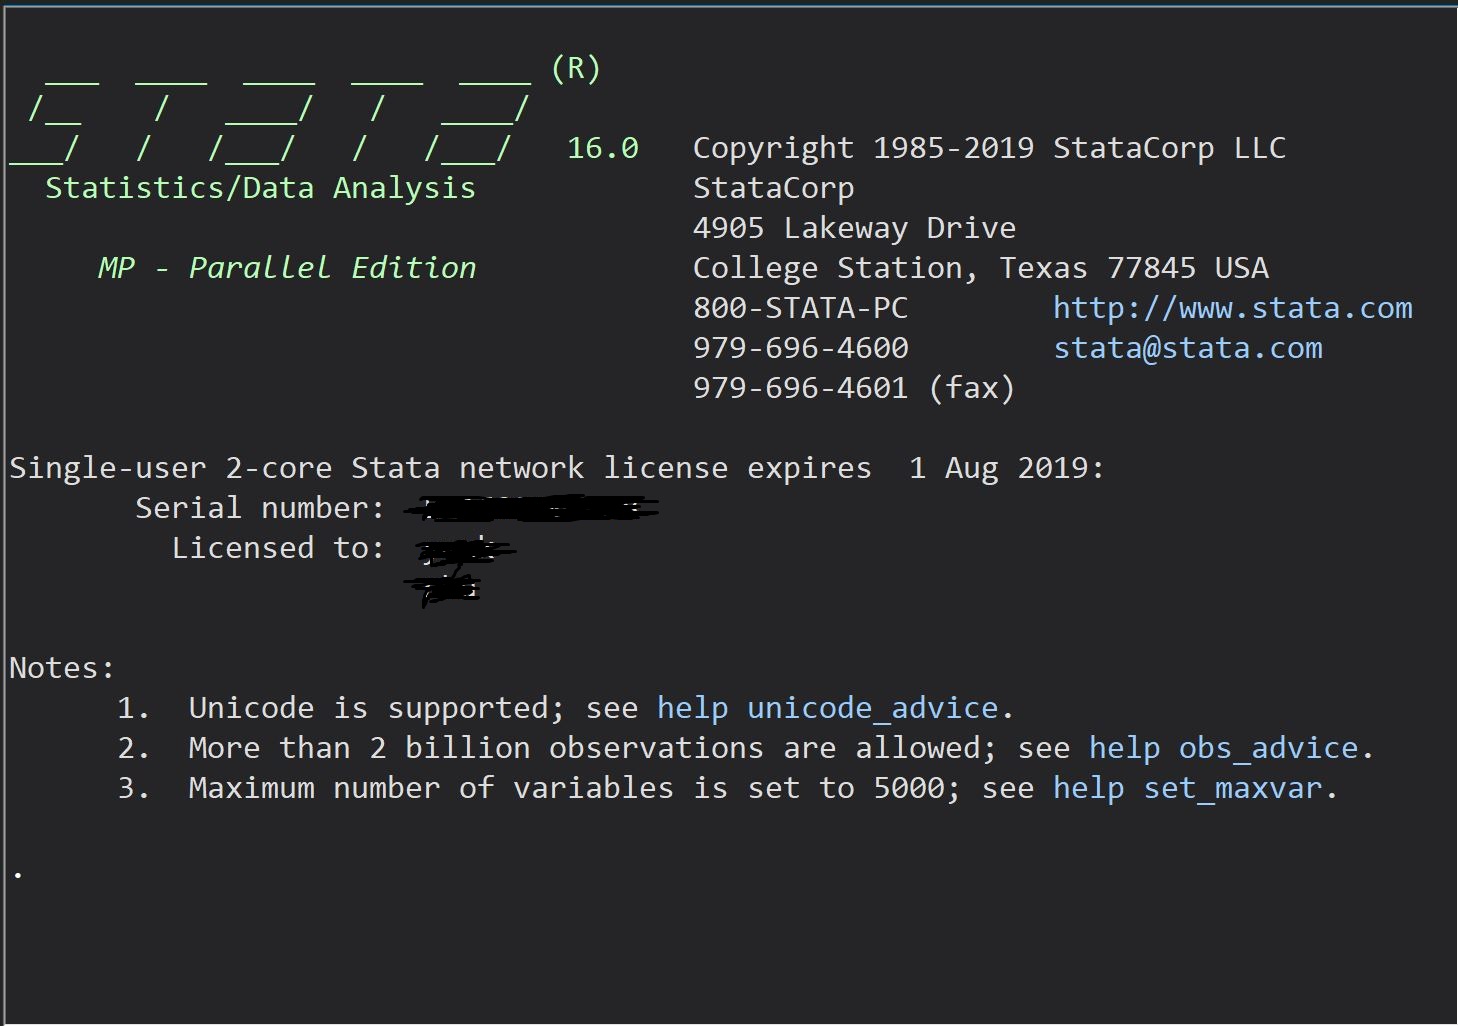Click the Statistics/Data Analysis text
1458x1026 pixels.
(x=260, y=188)
